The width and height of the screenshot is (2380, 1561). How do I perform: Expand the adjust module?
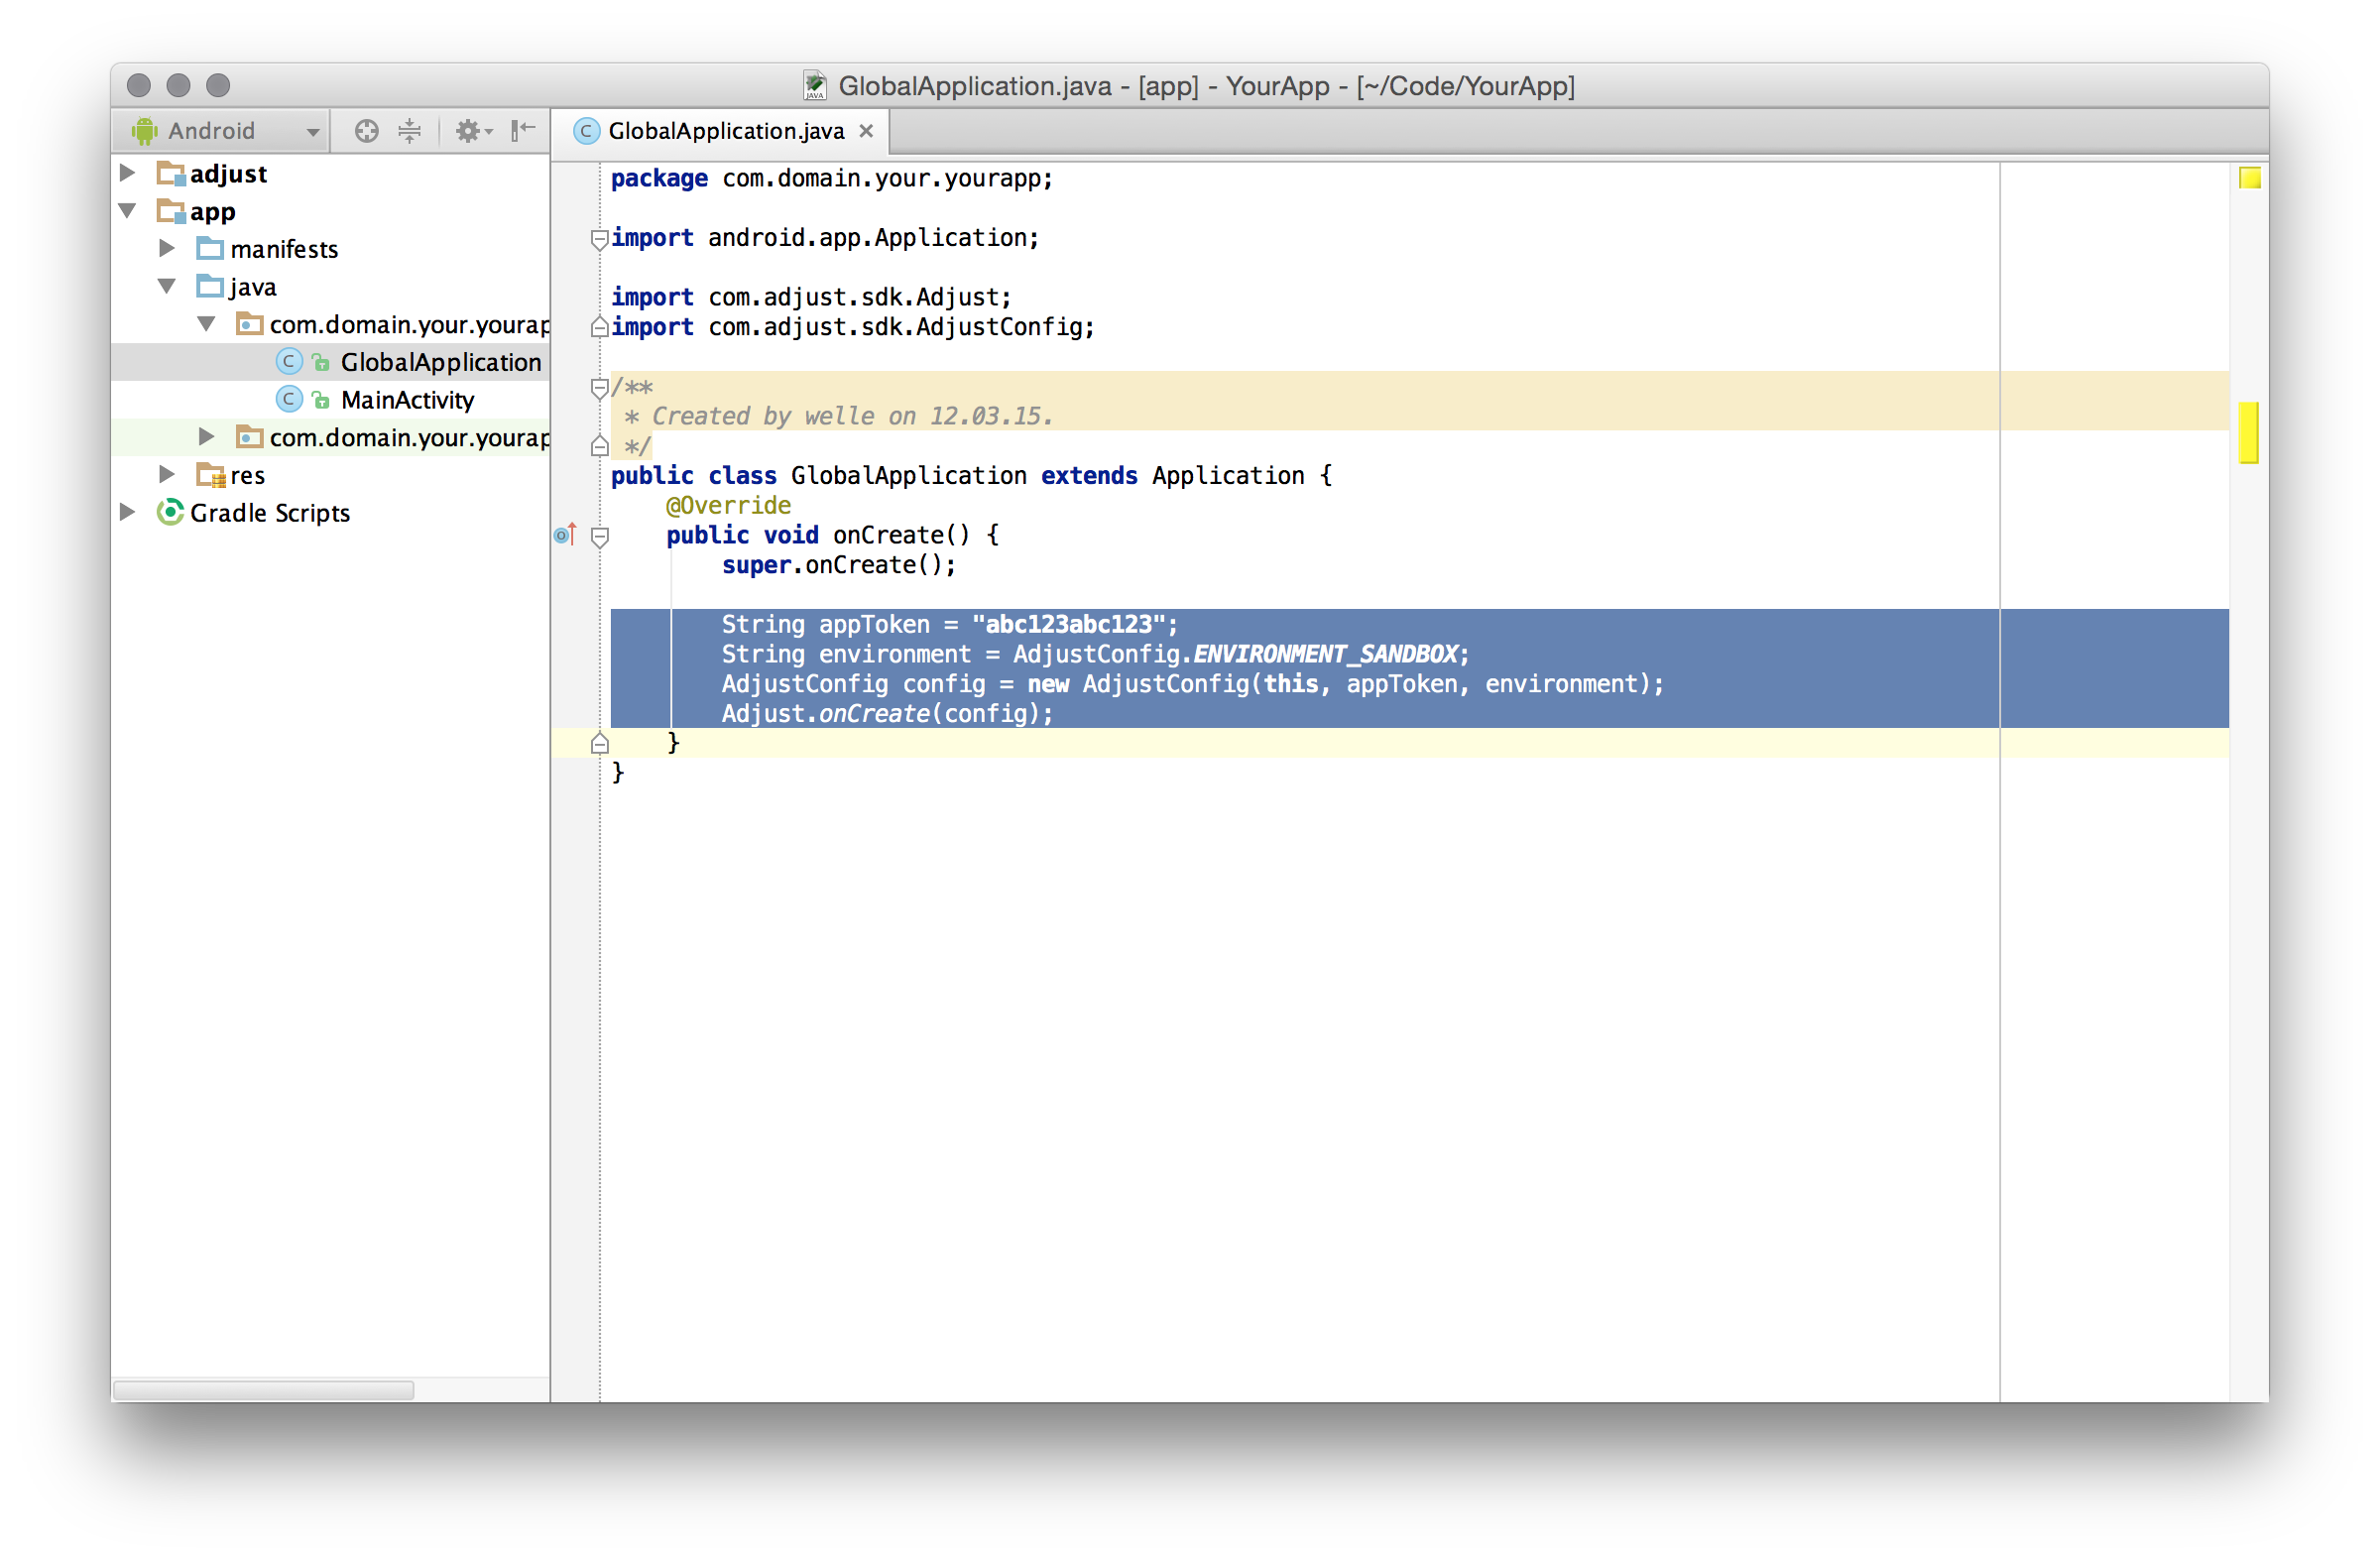point(128,173)
